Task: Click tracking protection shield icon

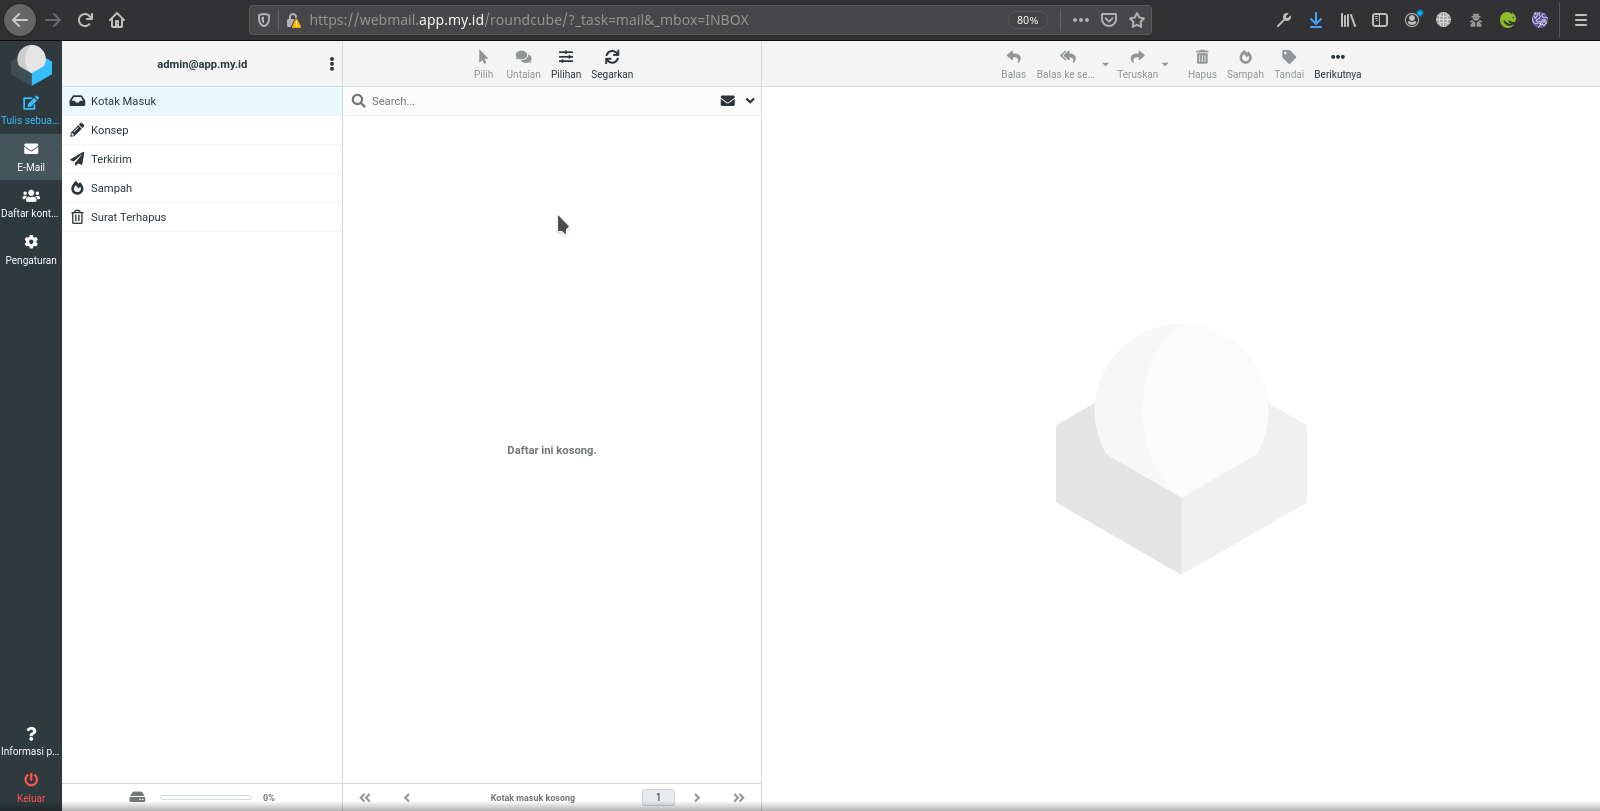Action: click(x=264, y=20)
